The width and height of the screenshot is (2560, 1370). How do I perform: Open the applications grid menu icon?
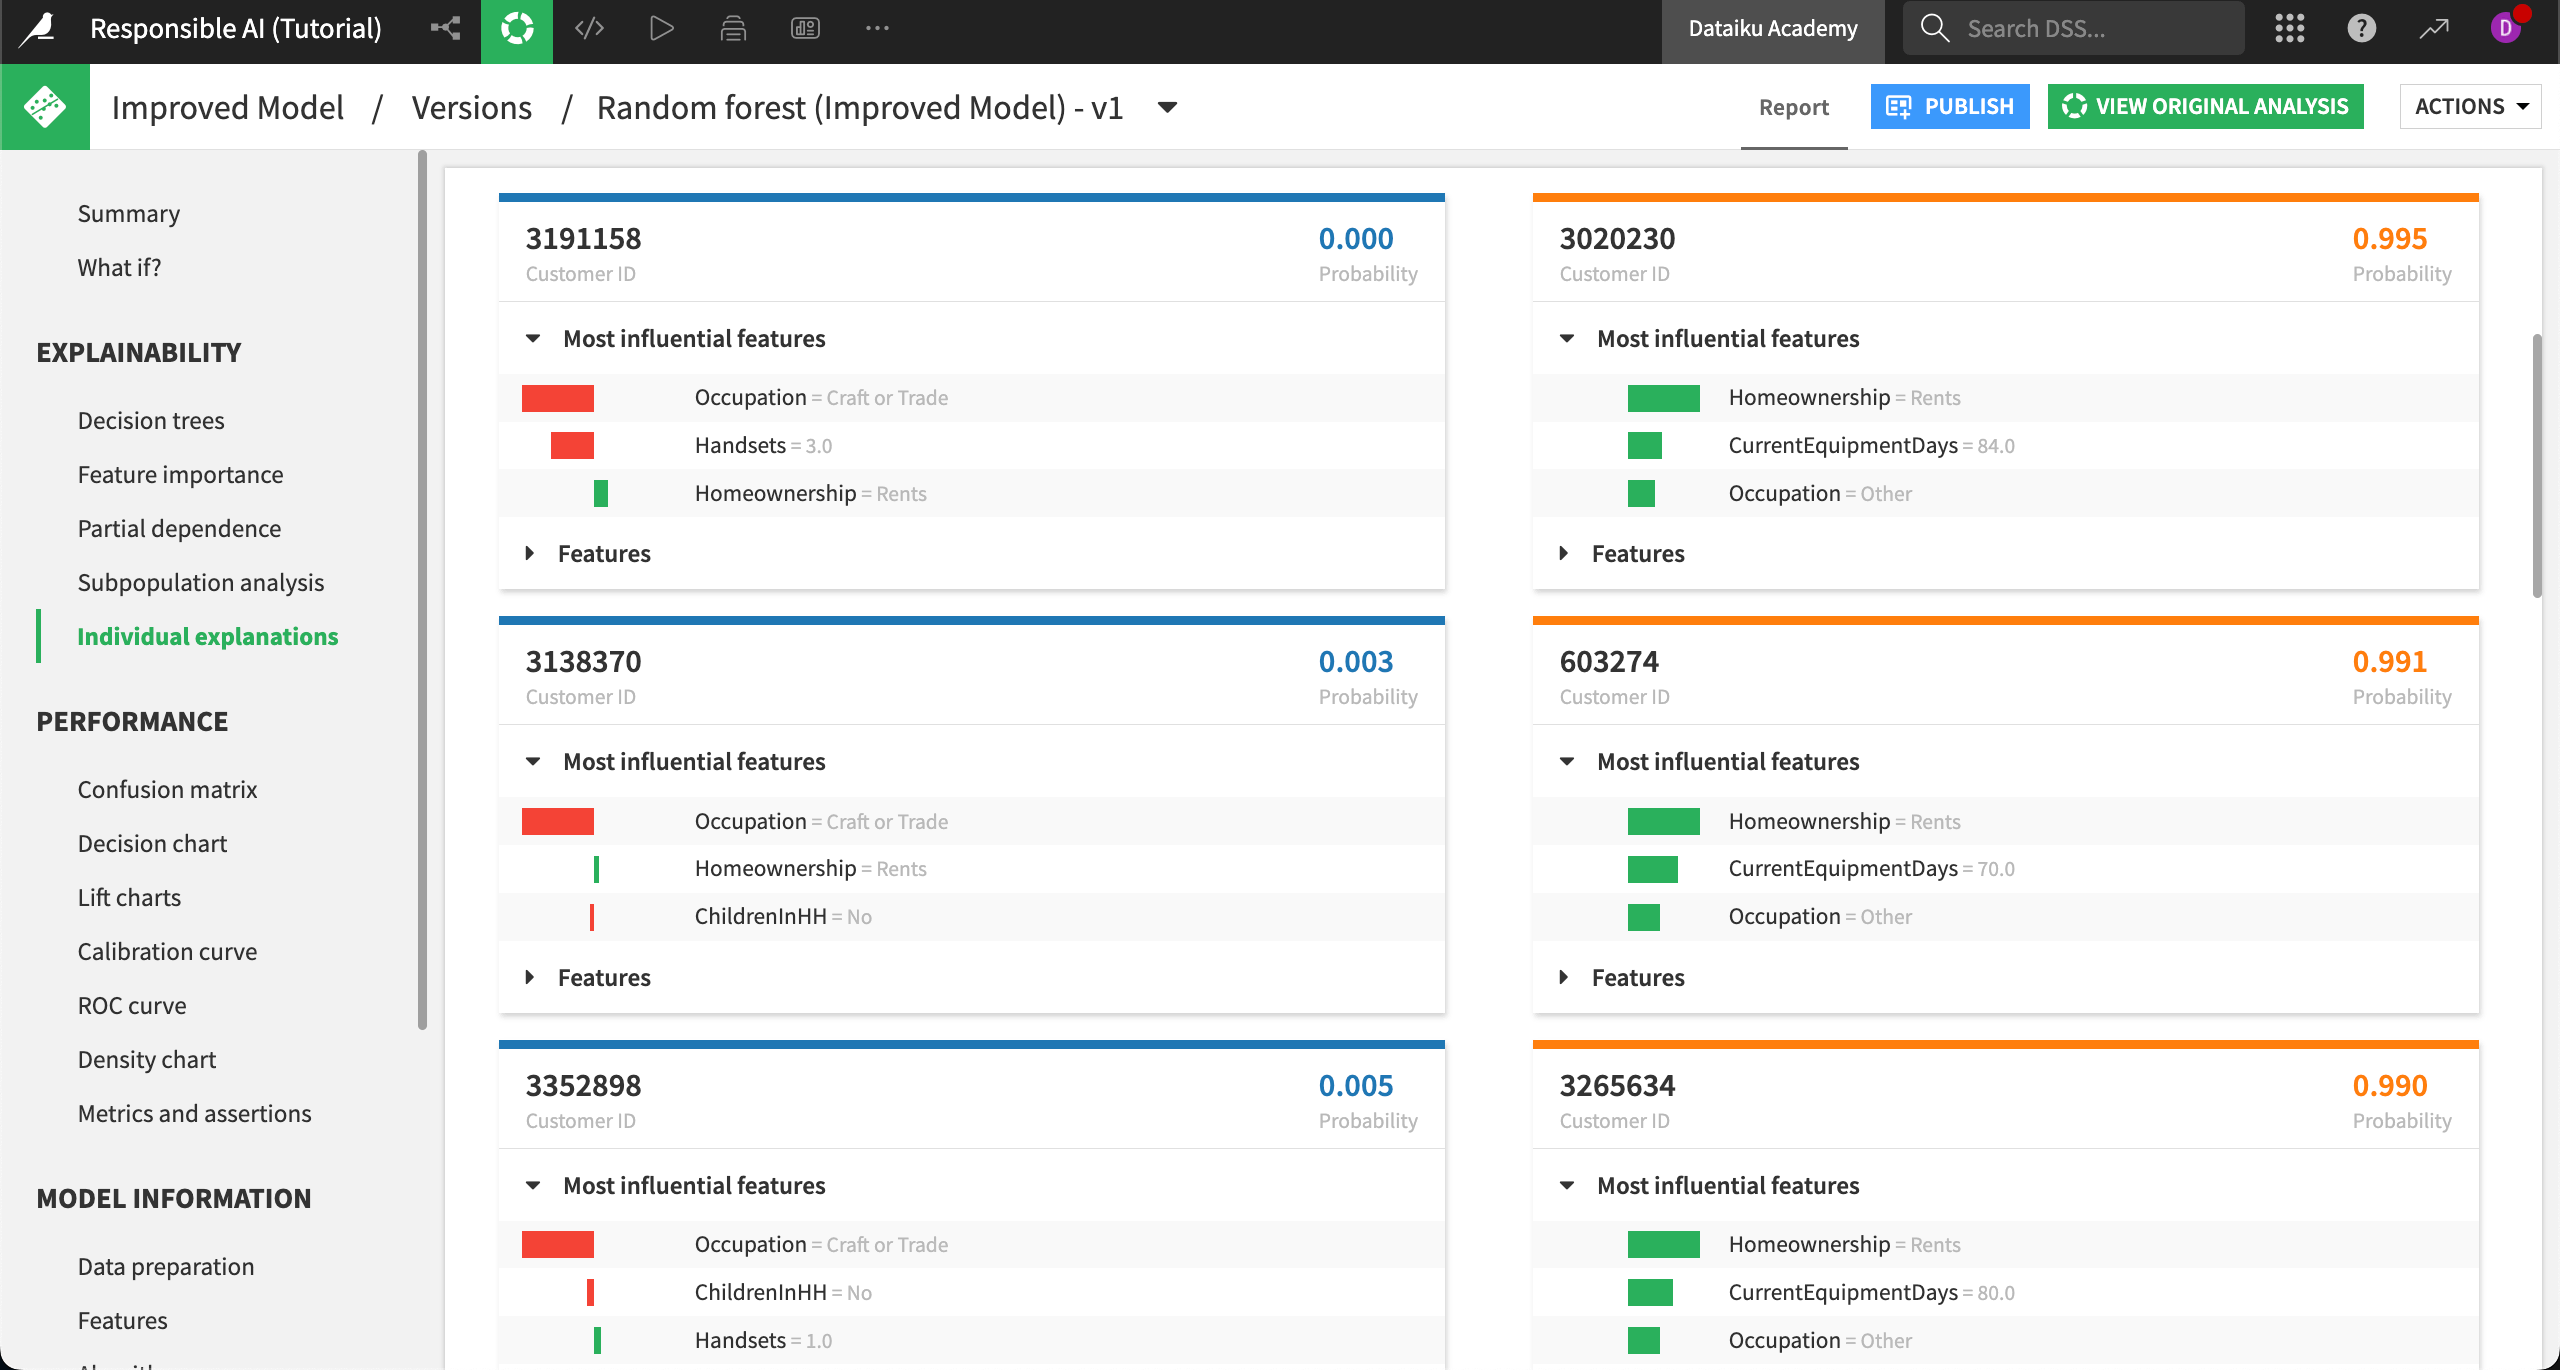point(2290,28)
